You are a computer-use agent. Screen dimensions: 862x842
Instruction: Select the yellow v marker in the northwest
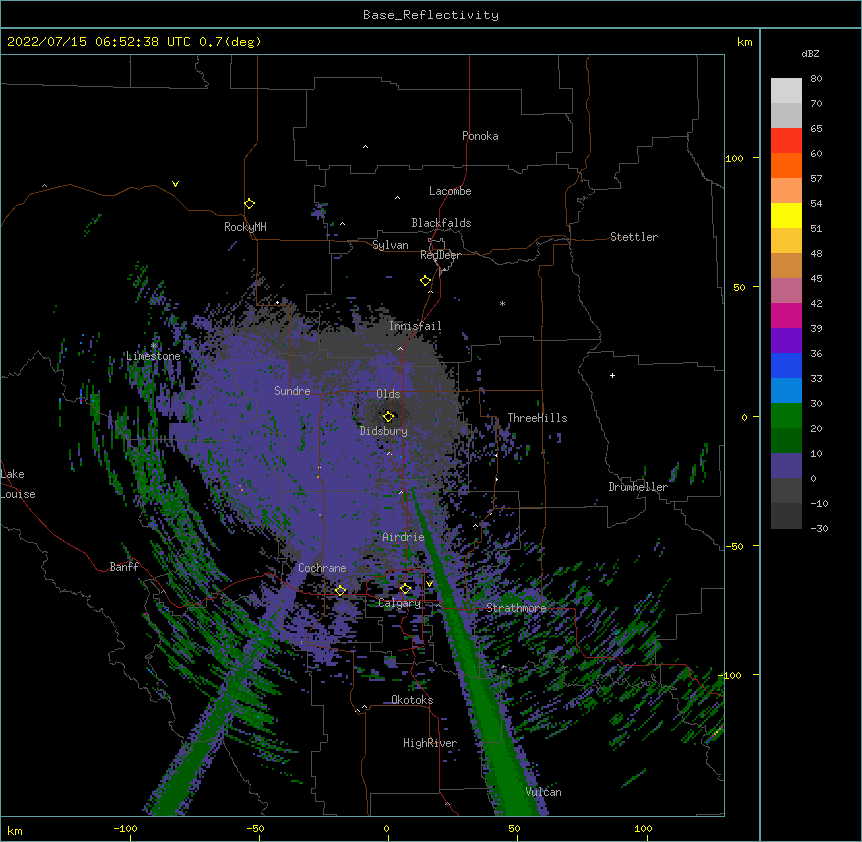pos(175,184)
